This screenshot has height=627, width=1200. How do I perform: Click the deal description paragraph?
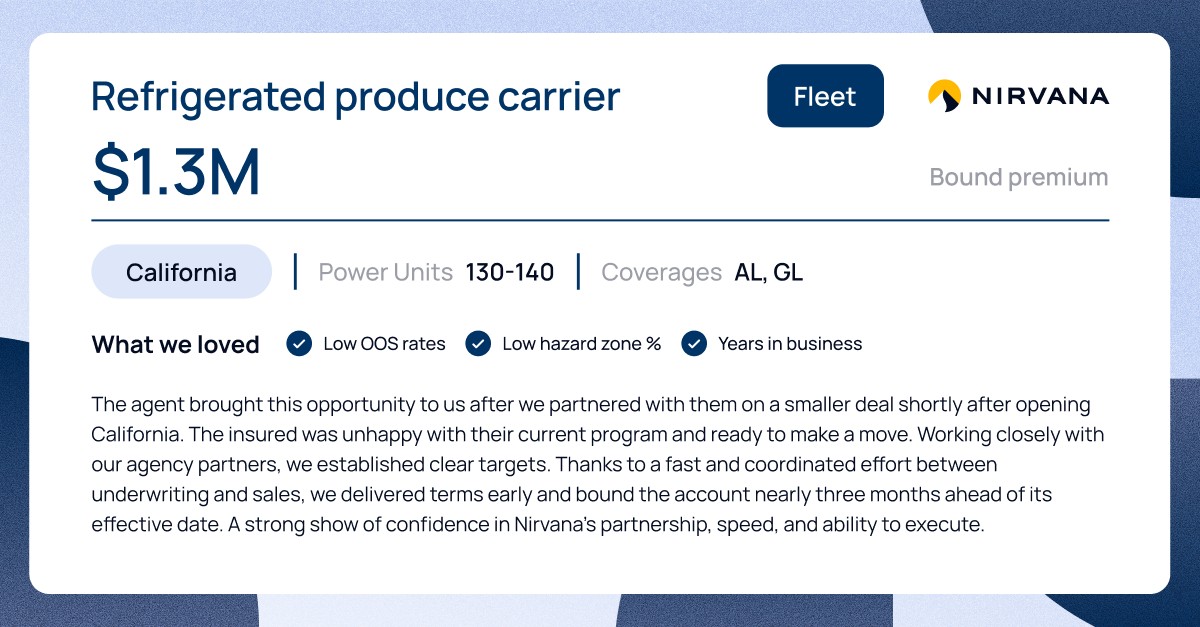598,464
